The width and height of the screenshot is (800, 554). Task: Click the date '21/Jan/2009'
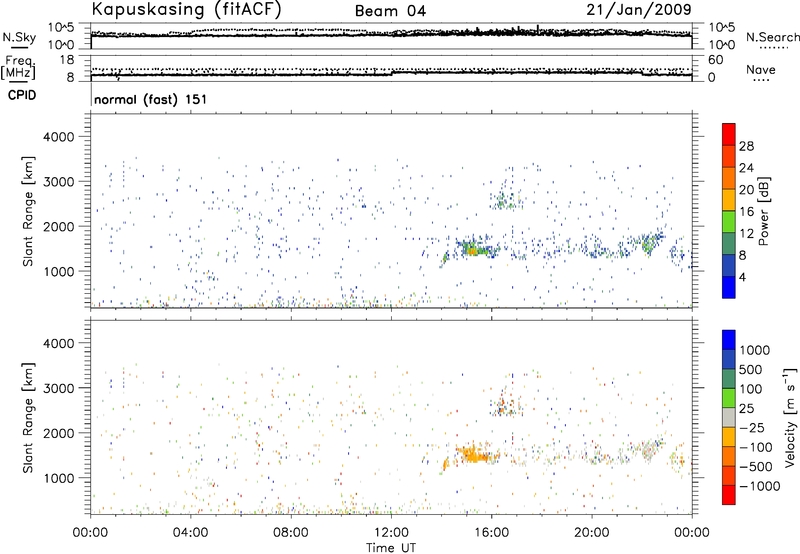pyautogui.click(x=639, y=9)
